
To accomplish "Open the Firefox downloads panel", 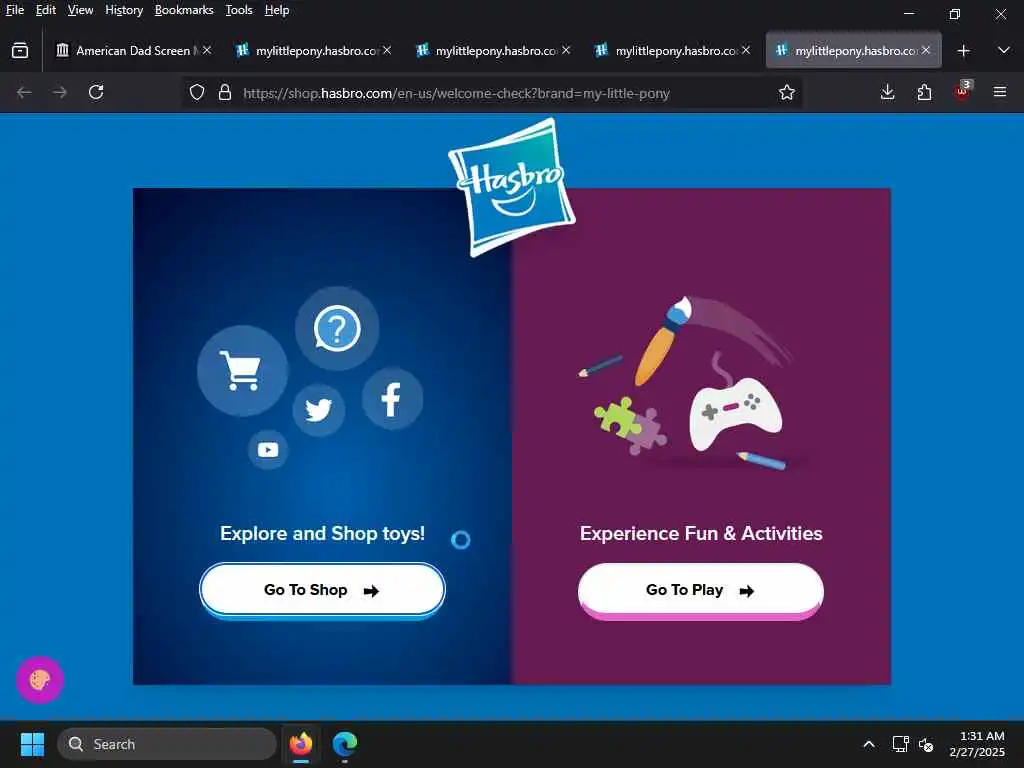I will click(x=888, y=92).
